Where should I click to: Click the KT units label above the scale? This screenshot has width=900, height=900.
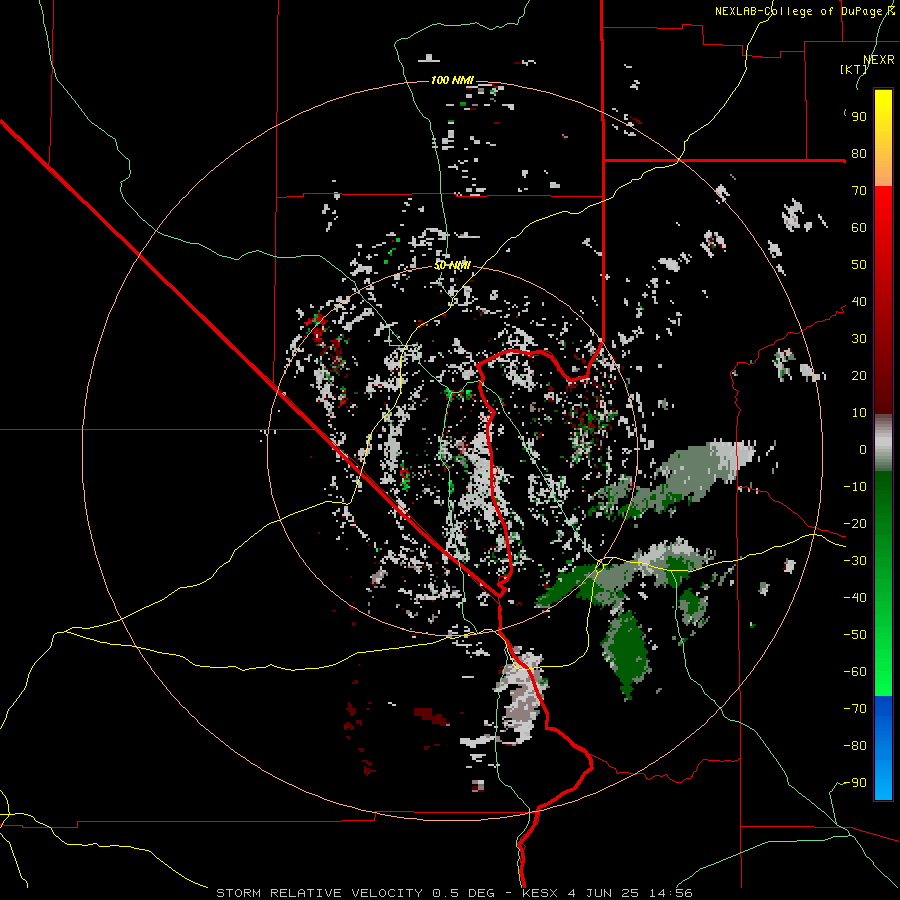tap(854, 69)
